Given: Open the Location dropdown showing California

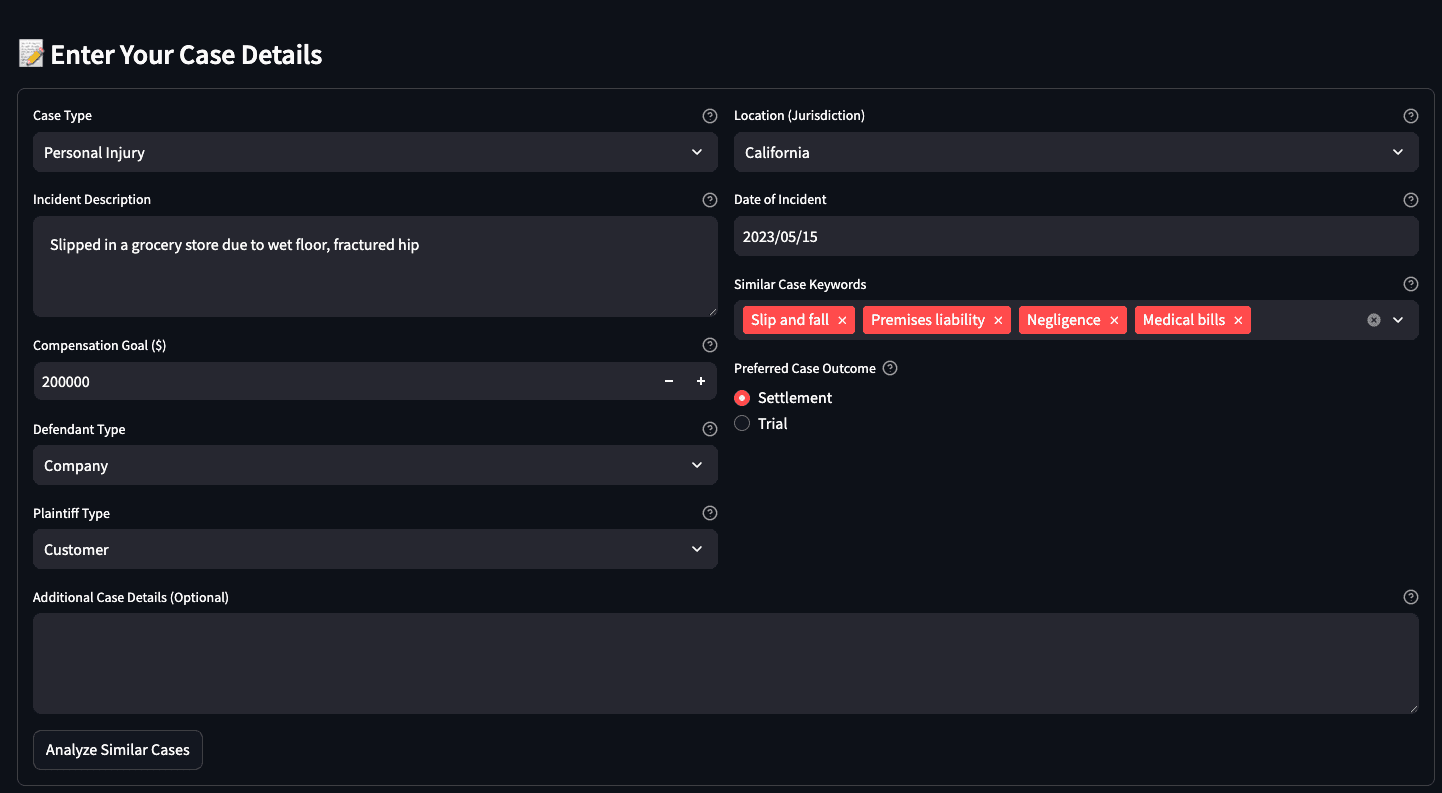Looking at the screenshot, I should [1076, 152].
